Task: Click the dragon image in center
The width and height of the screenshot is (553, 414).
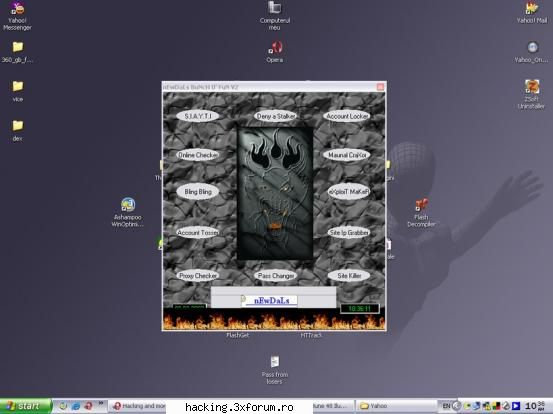Action: [x=275, y=193]
